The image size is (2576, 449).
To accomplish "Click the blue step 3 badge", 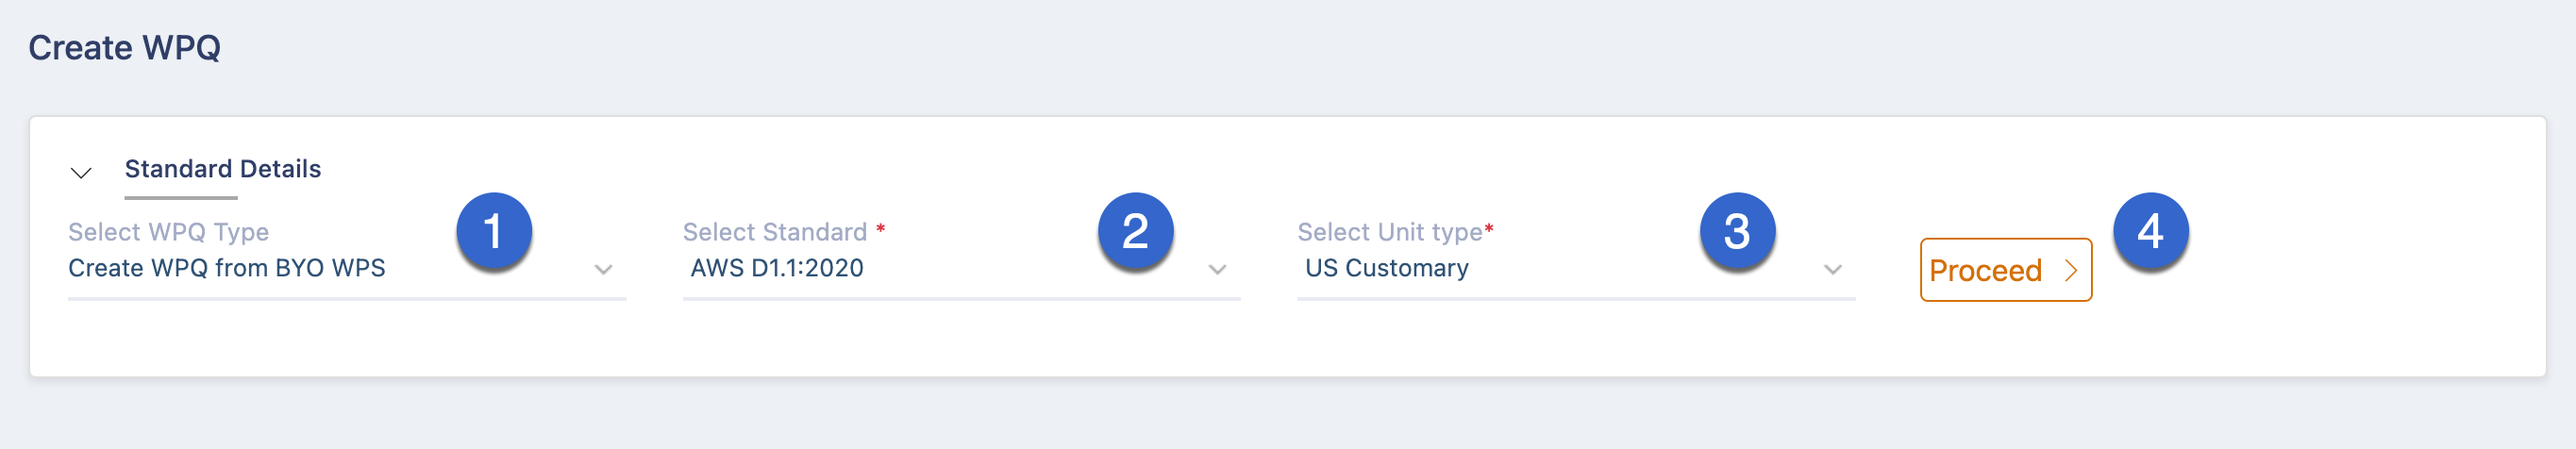I will (x=1737, y=231).
